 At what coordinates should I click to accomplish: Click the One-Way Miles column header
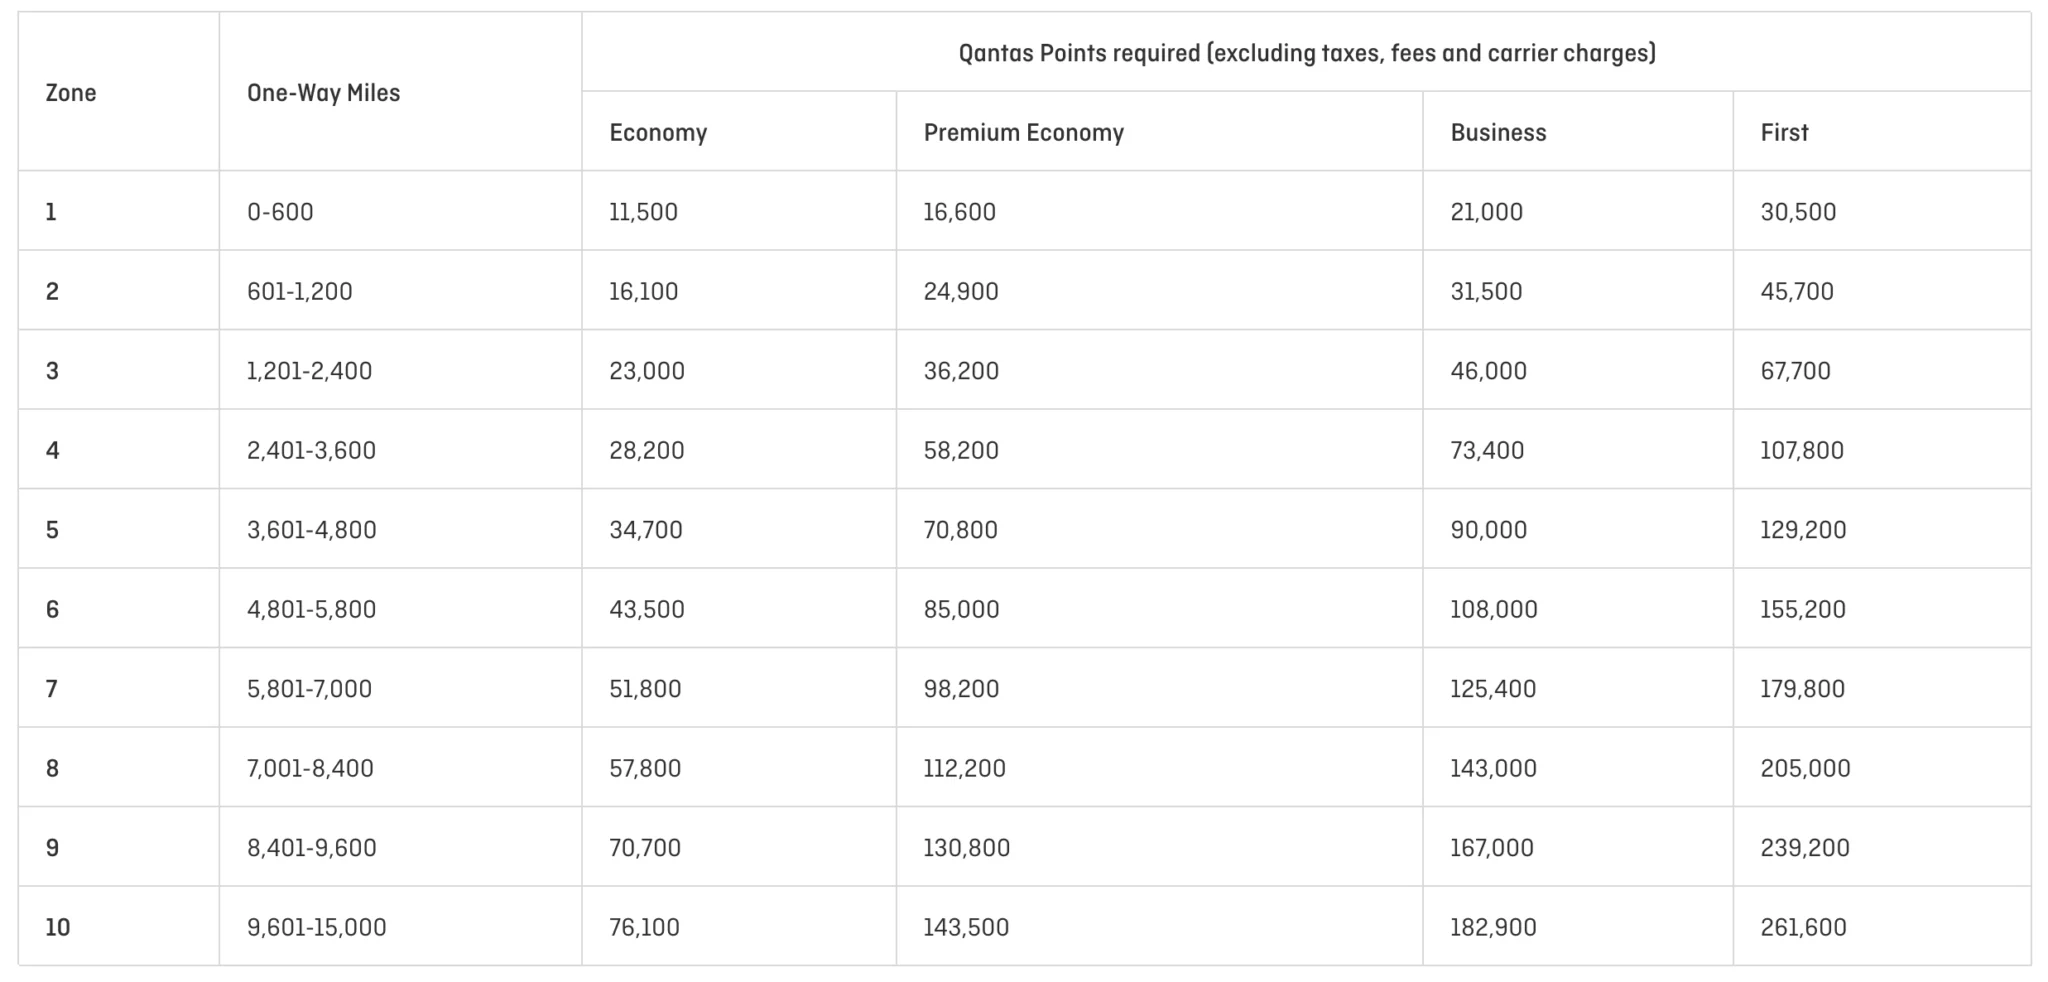323,93
